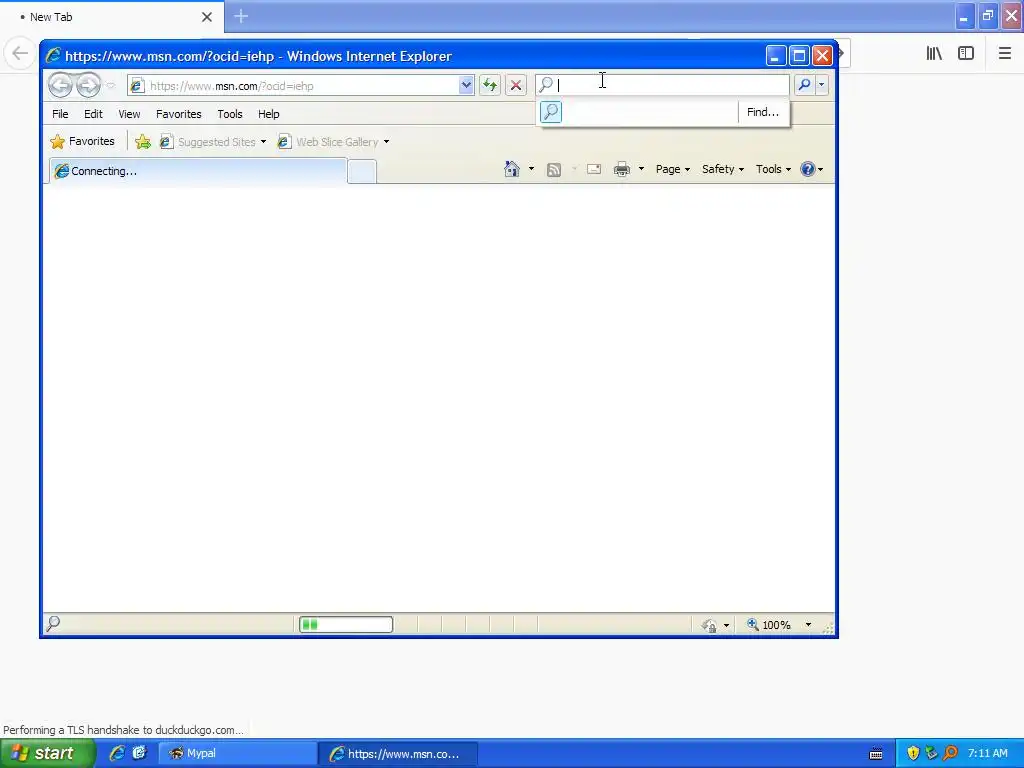1024x768 pixels.
Task: Click Add to Favorites Bar star icon
Action: click(x=143, y=142)
